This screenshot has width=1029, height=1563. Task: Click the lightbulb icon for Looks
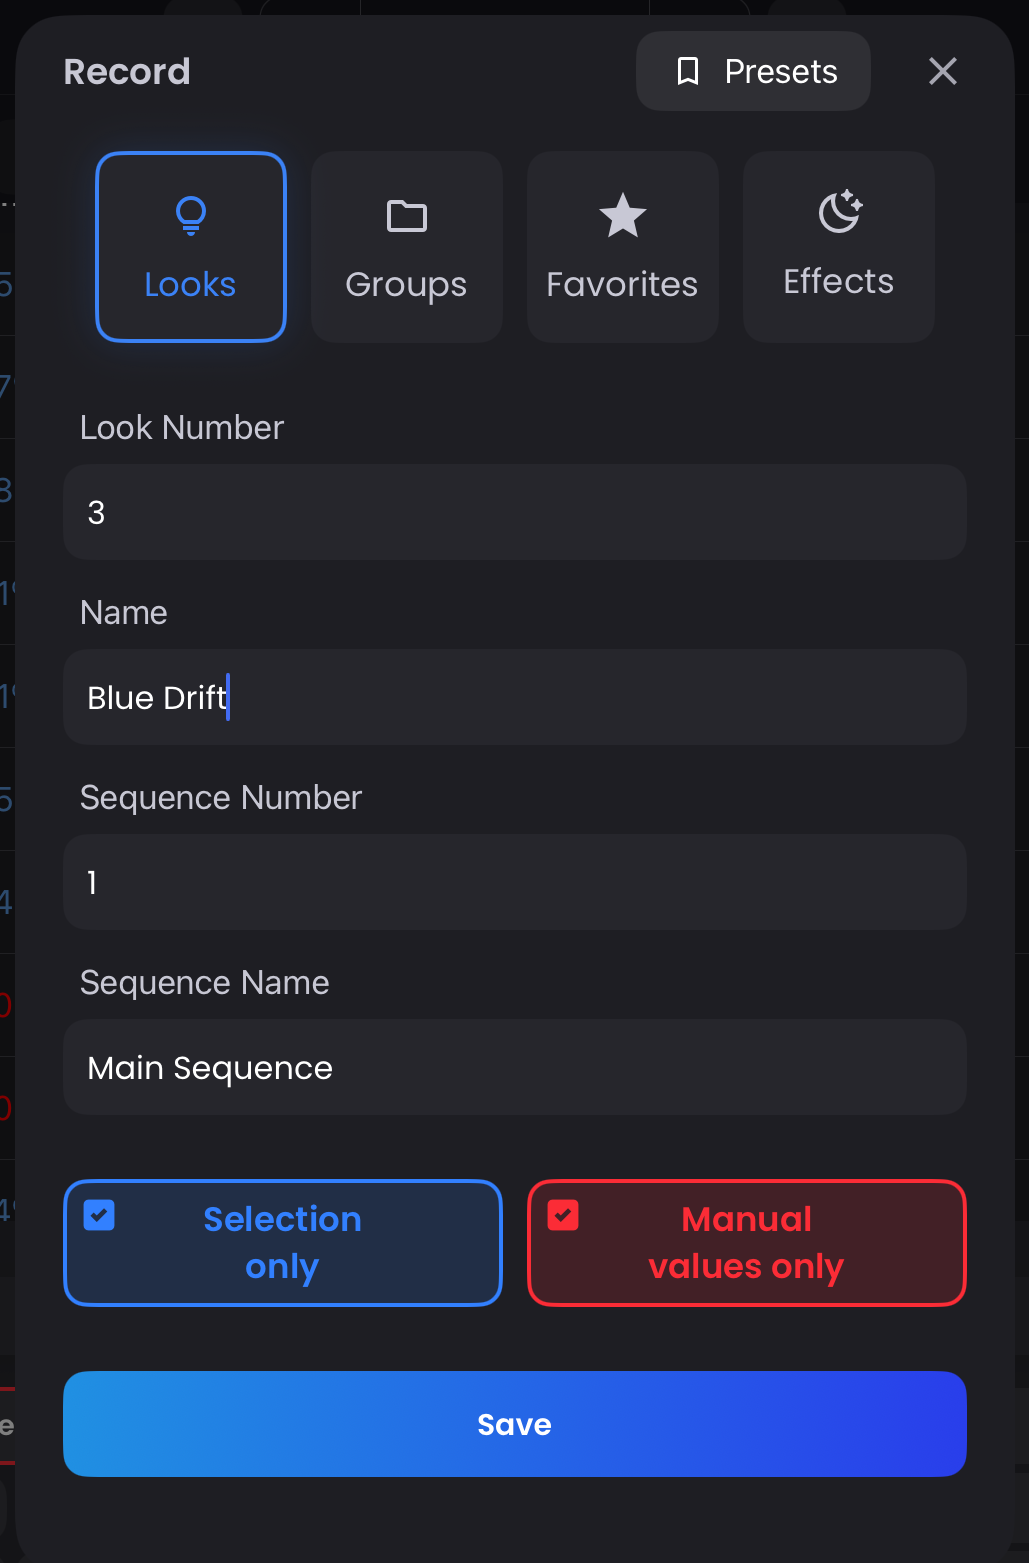coord(190,214)
